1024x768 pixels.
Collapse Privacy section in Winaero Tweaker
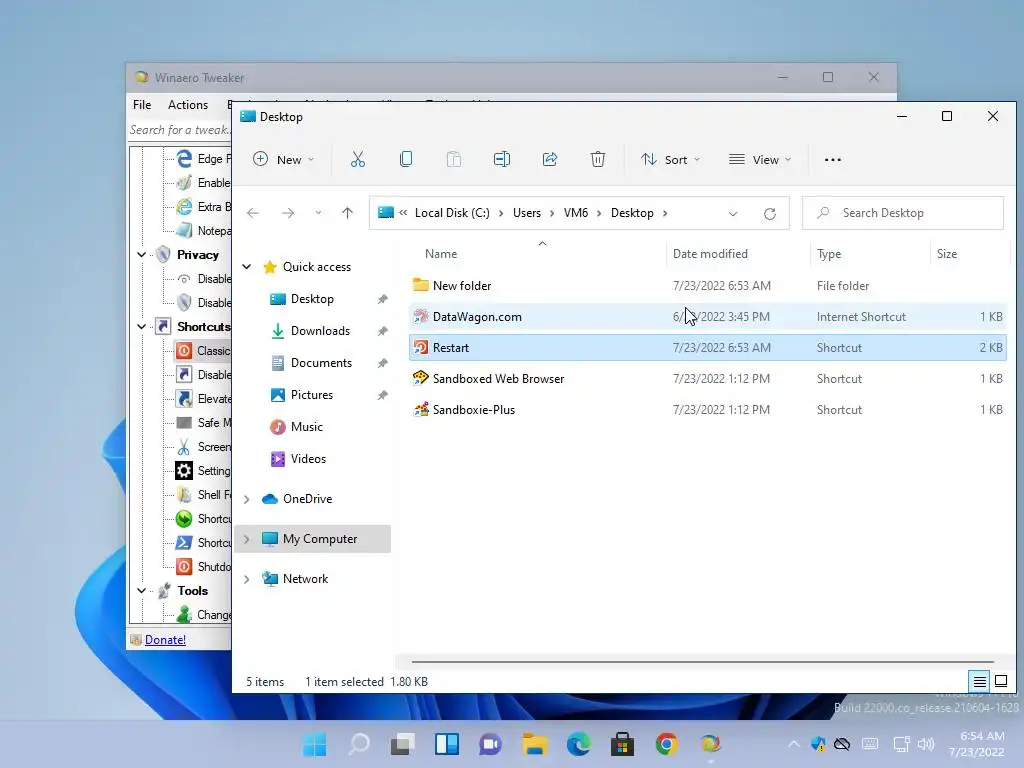(142, 255)
